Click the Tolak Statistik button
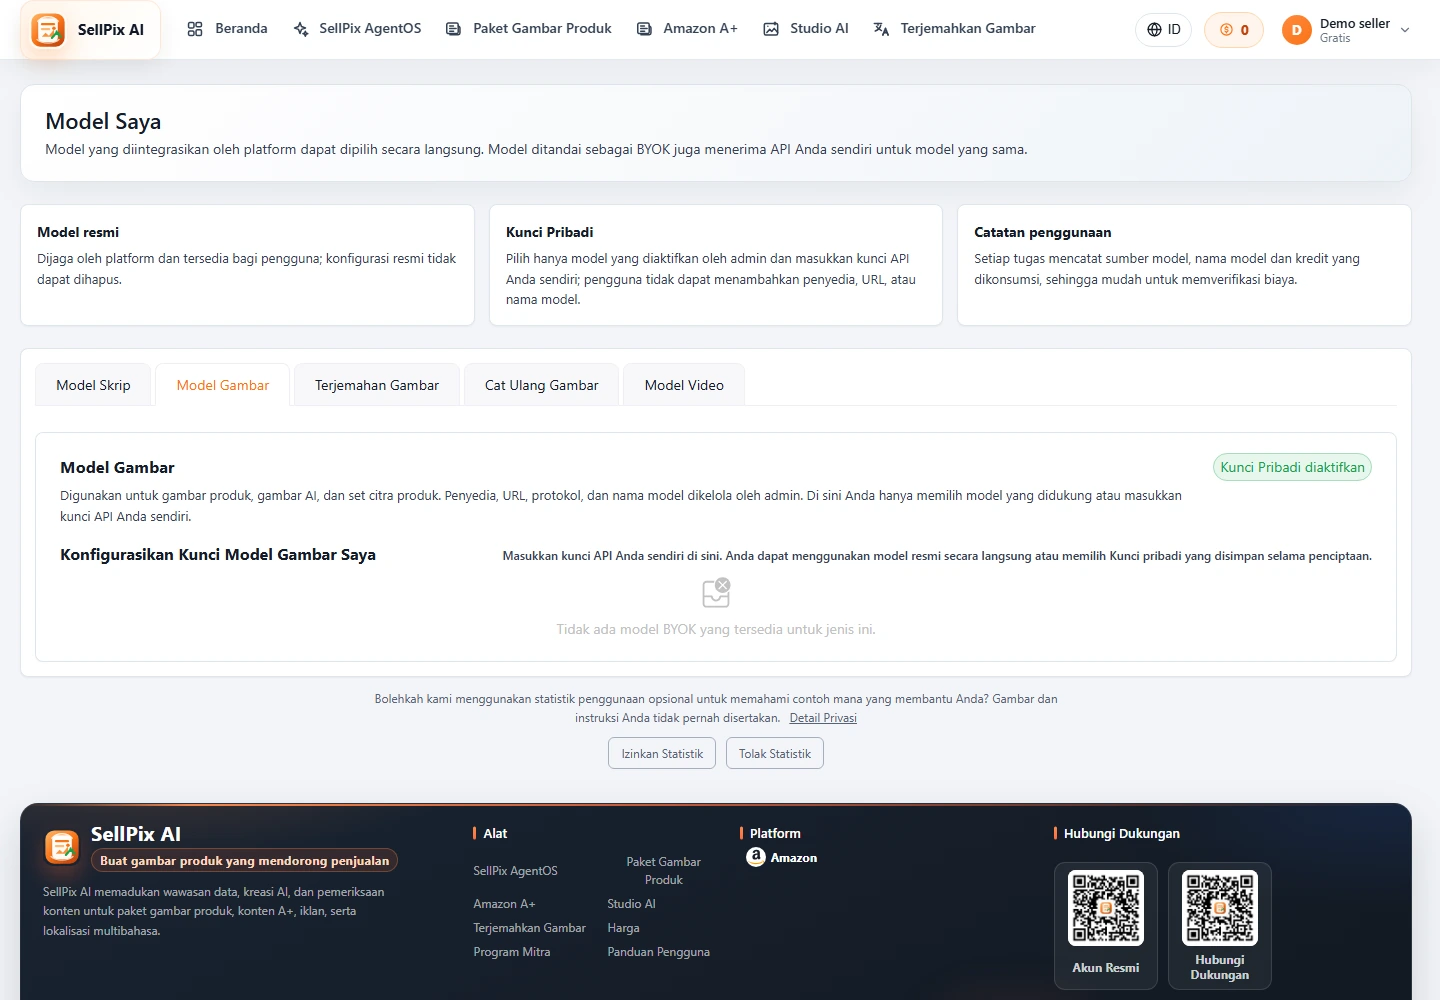This screenshot has width=1440, height=1000. click(775, 753)
